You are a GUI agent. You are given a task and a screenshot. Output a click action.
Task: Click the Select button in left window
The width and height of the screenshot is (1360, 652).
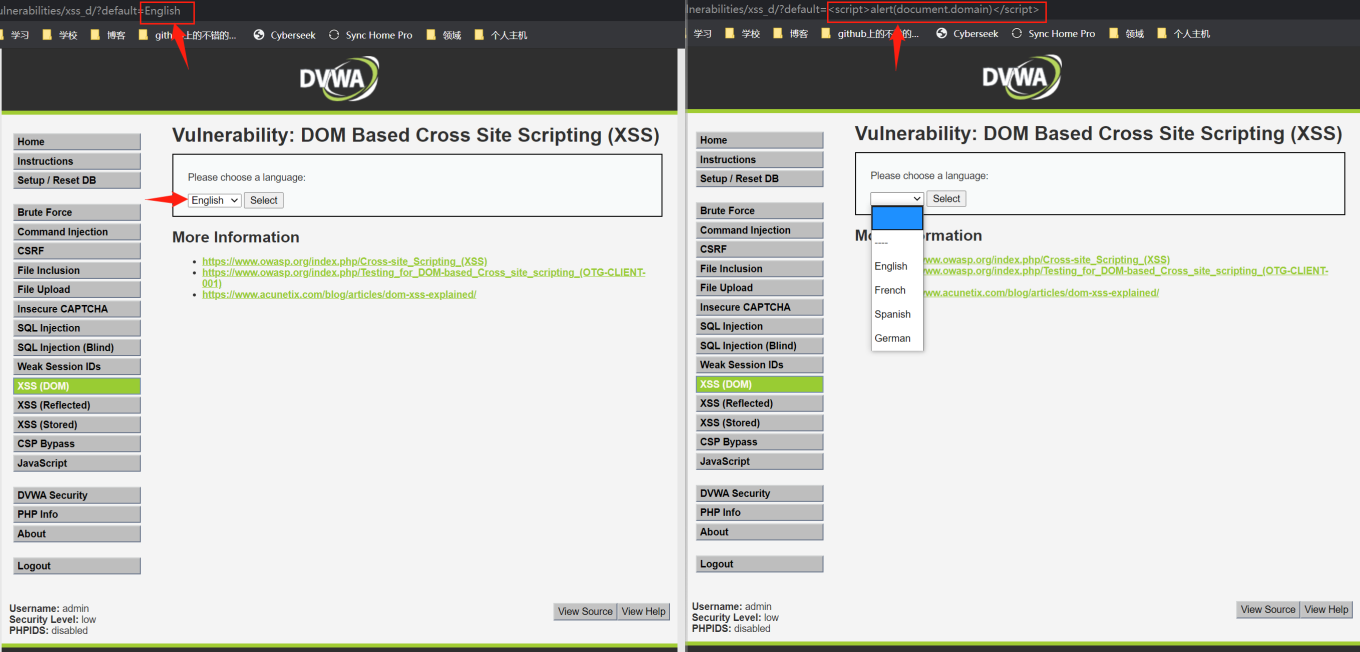[264, 200]
